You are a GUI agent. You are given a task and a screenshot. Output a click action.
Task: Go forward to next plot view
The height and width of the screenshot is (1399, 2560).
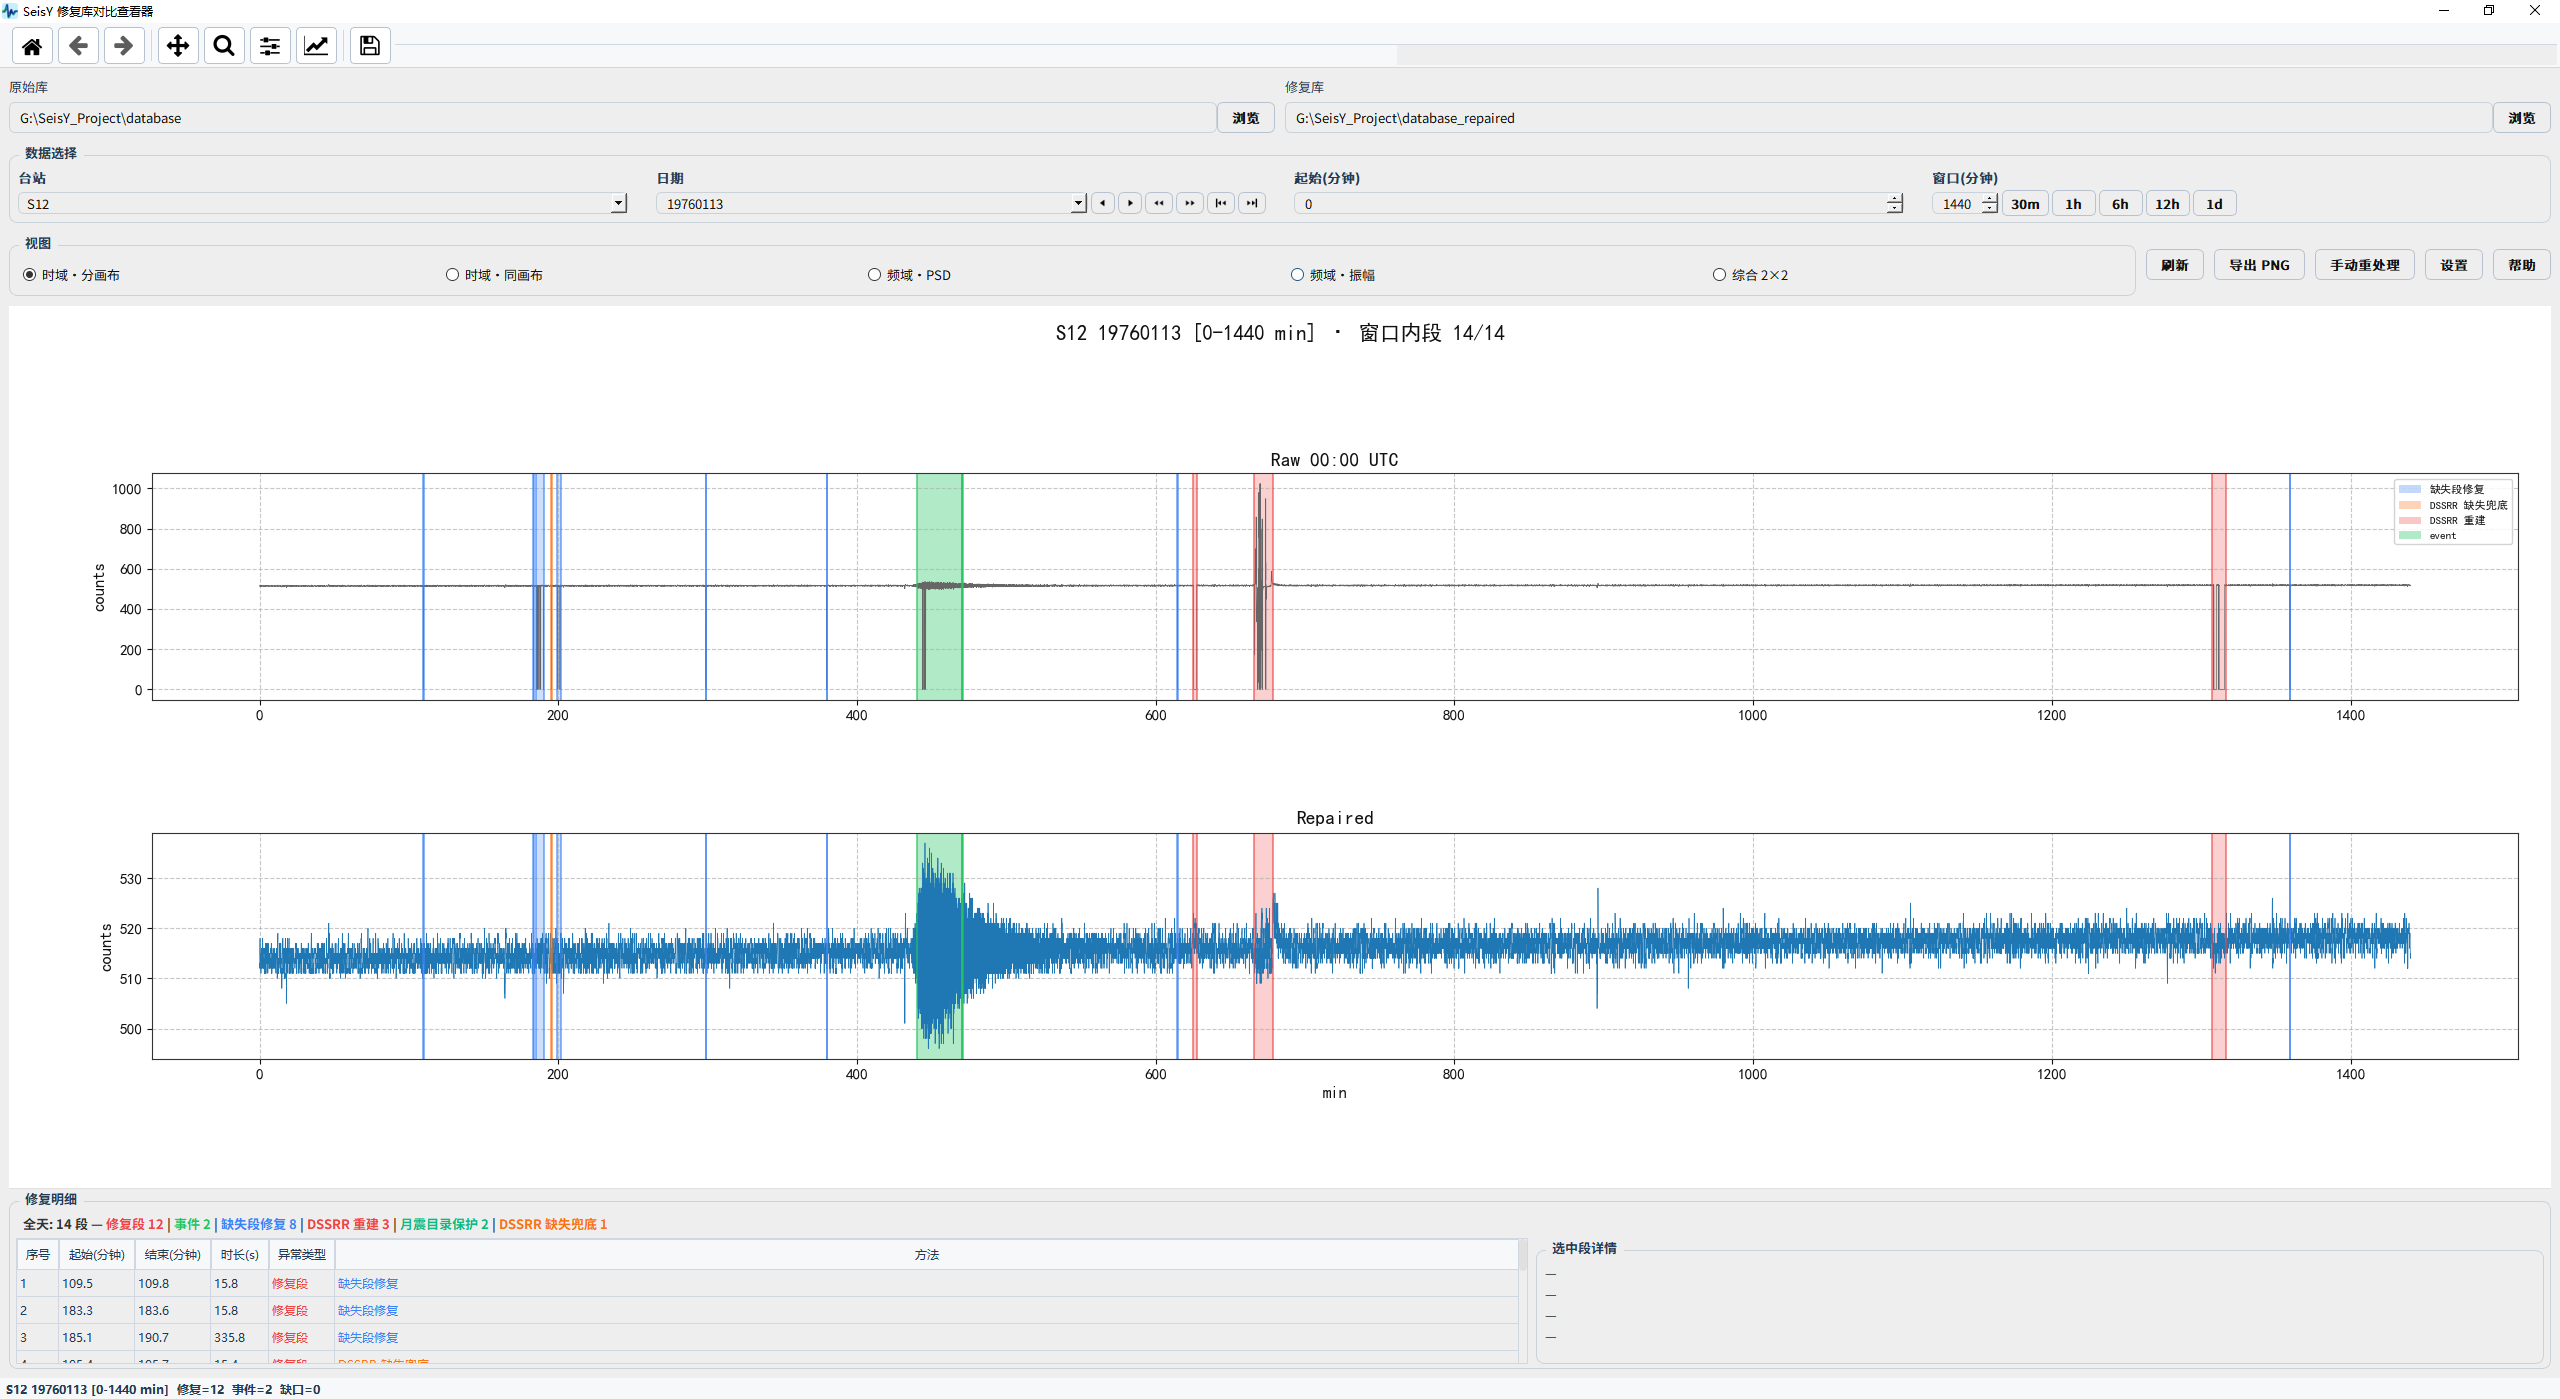tap(124, 46)
